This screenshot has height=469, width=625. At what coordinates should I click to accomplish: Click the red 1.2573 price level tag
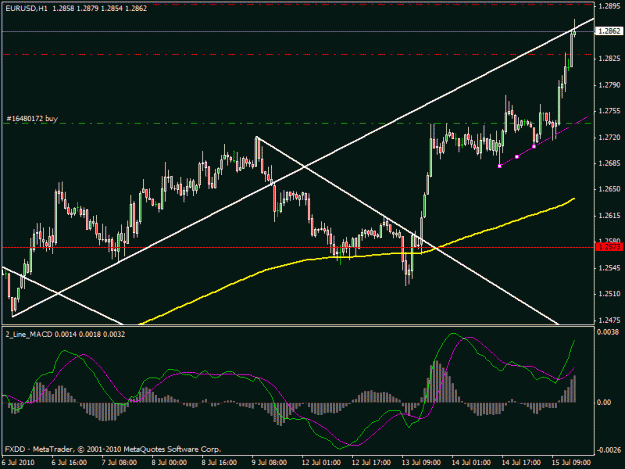609,247
